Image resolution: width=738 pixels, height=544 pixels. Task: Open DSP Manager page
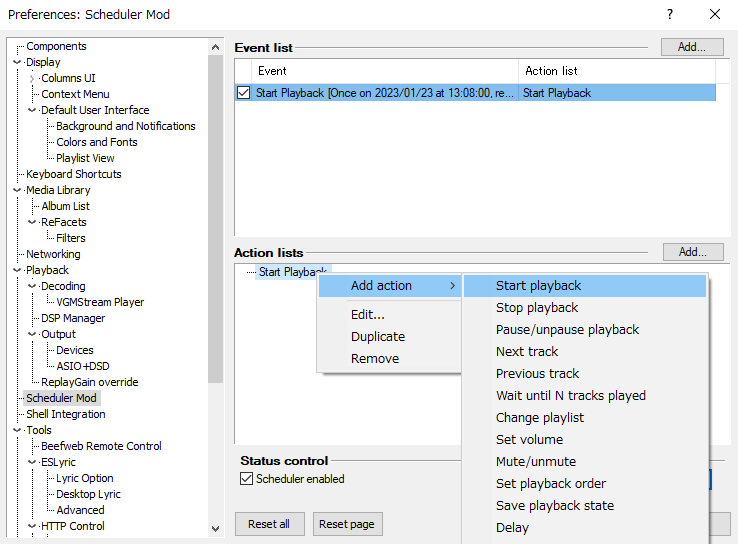pos(73,318)
